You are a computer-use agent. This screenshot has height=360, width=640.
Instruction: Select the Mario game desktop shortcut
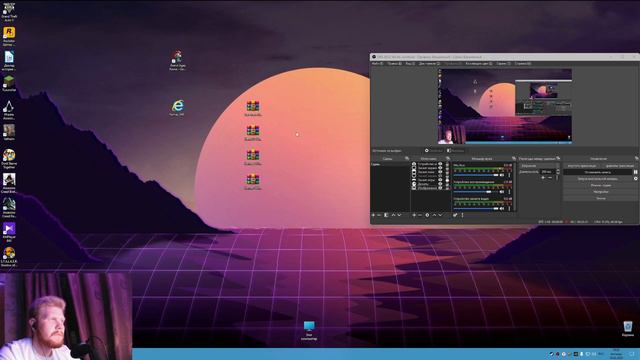(177, 60)
